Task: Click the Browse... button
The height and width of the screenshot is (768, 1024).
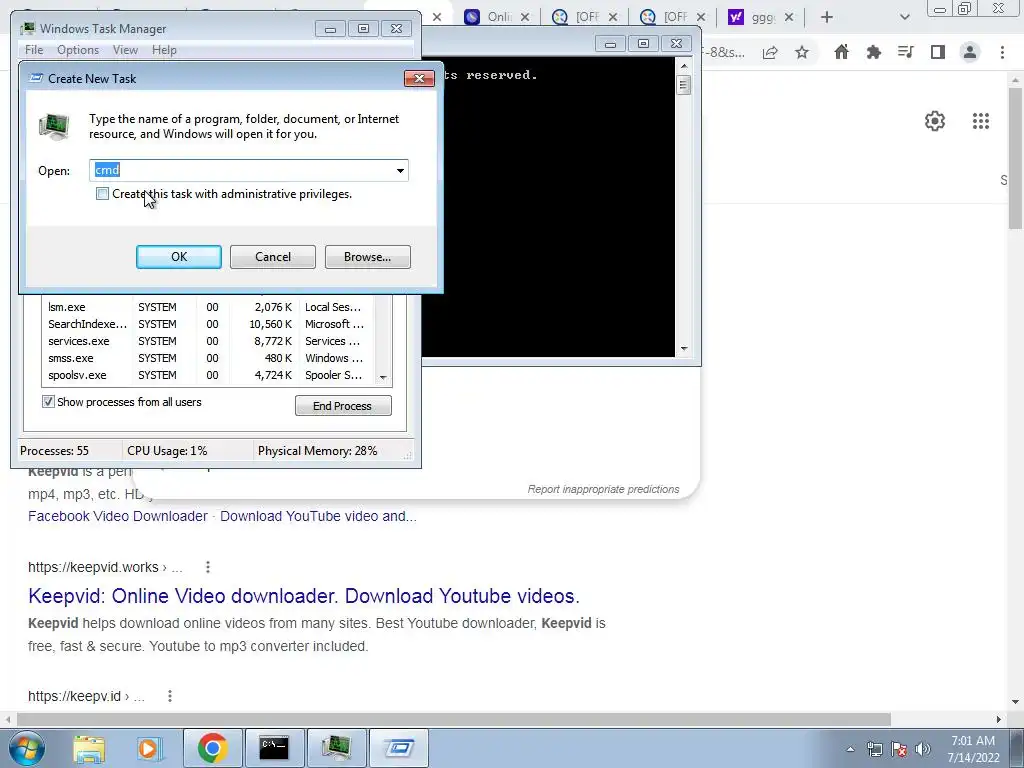Action: pos(368,257)
